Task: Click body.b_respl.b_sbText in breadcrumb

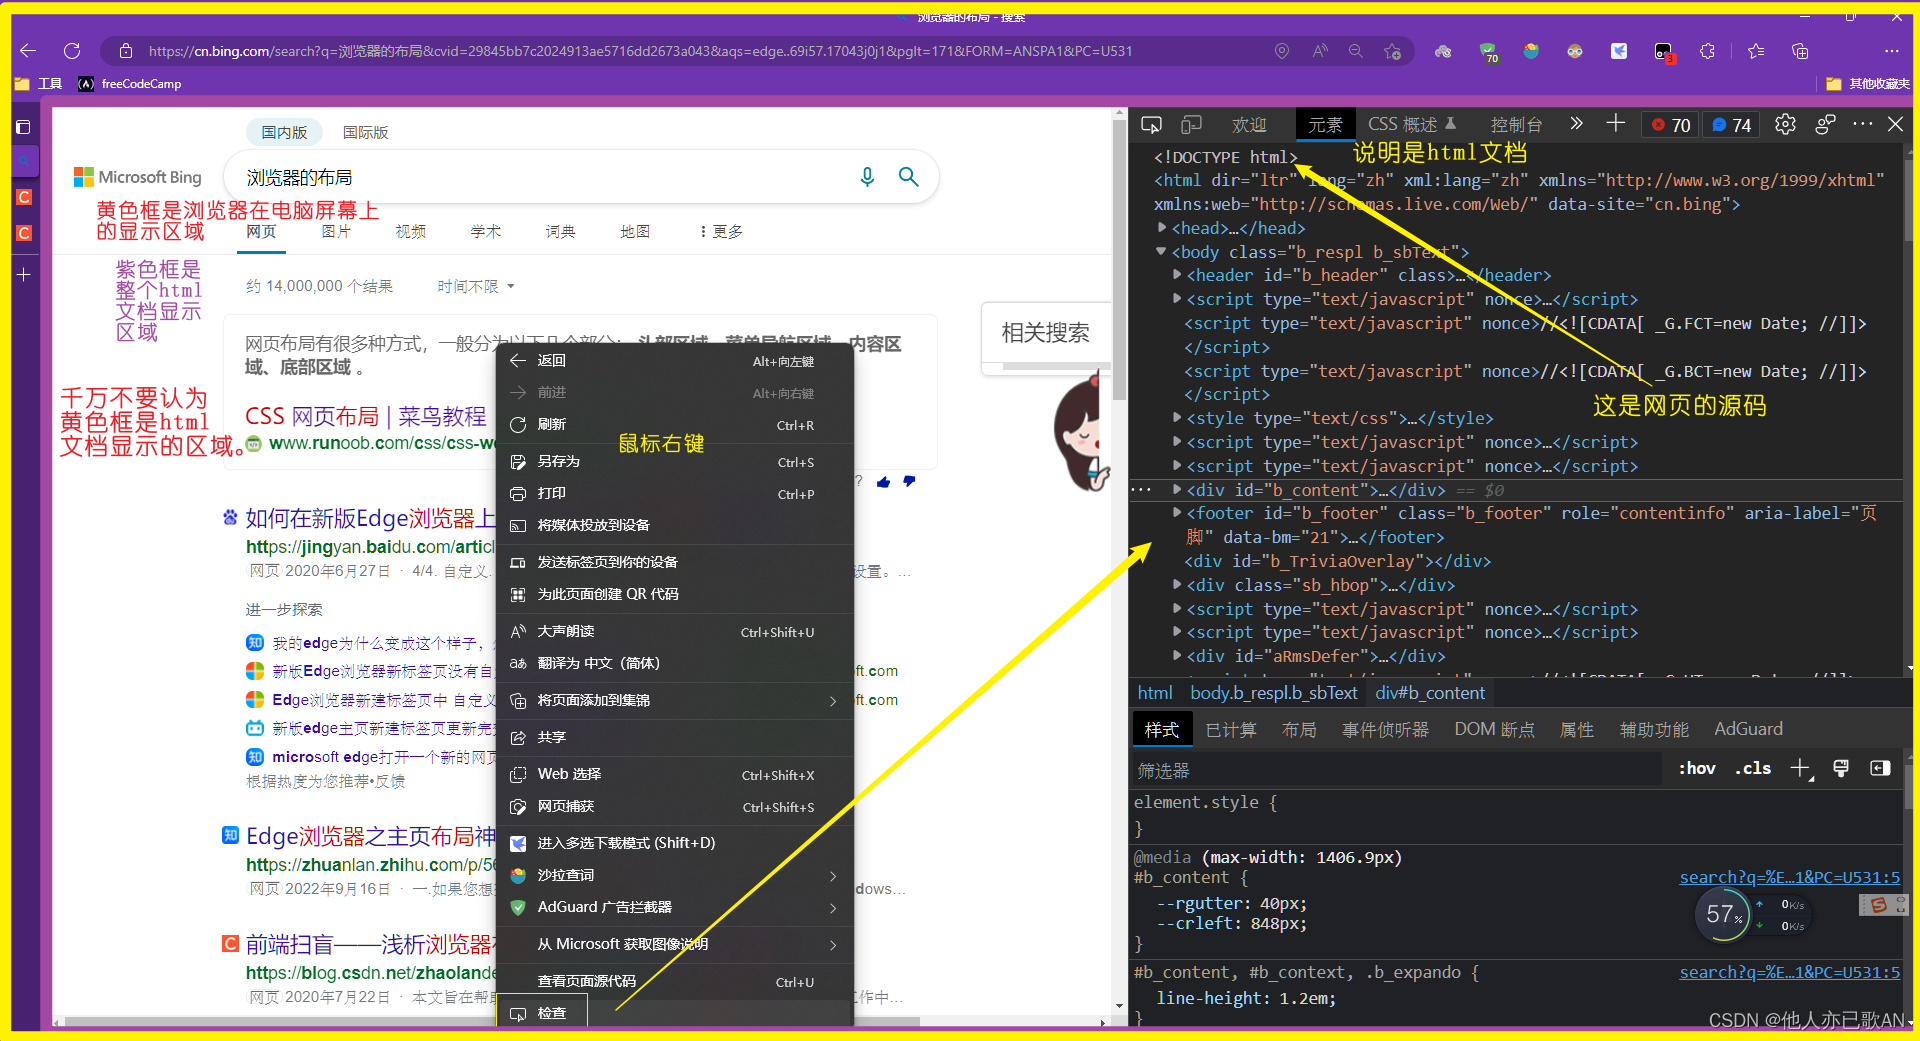Action: click(1273, 693)
